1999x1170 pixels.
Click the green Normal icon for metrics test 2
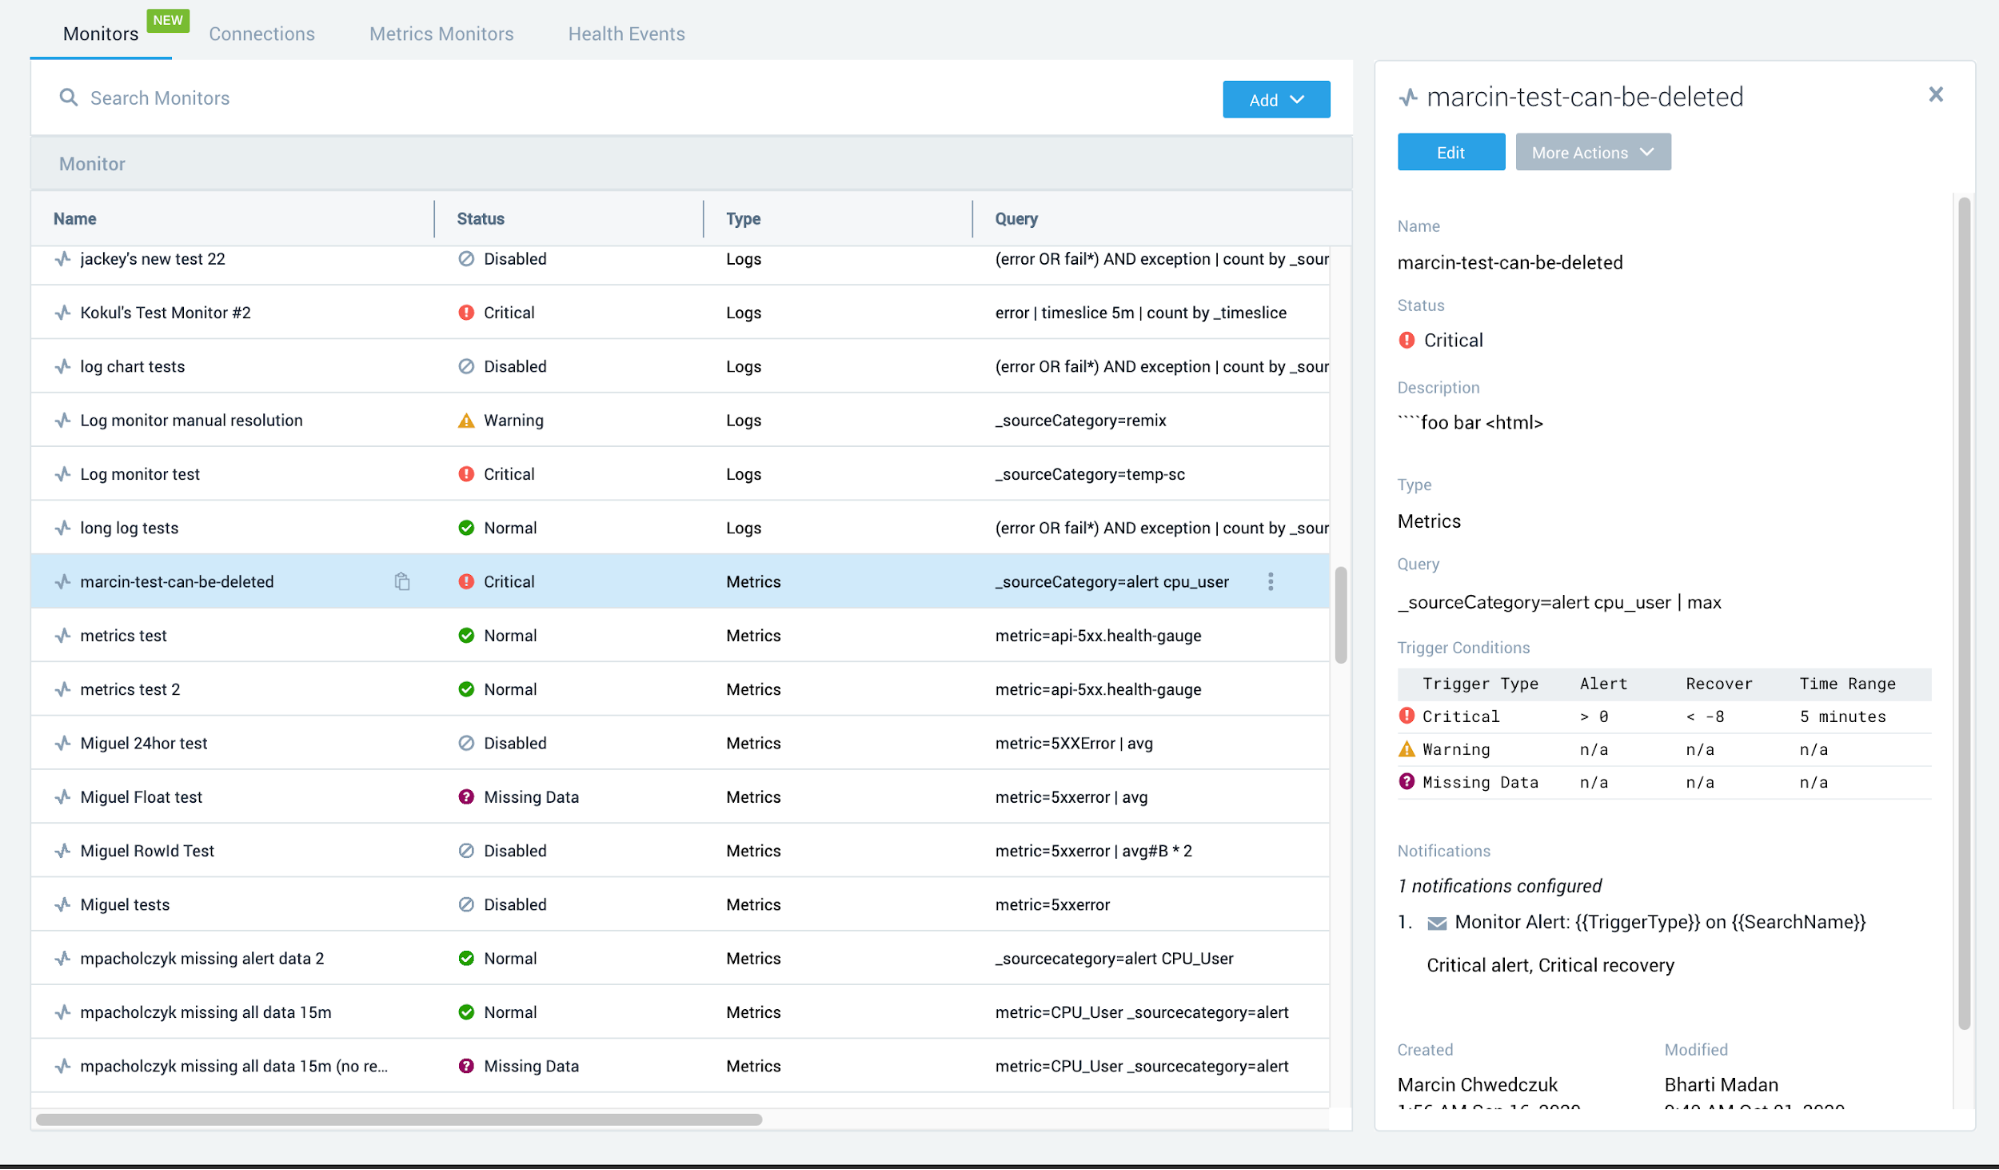click(466, 690)
